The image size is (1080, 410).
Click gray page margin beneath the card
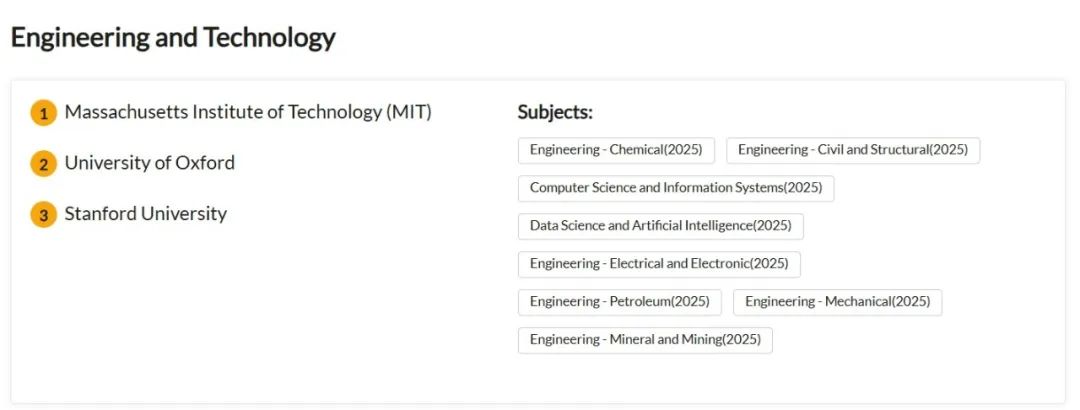tap(540, 407)
